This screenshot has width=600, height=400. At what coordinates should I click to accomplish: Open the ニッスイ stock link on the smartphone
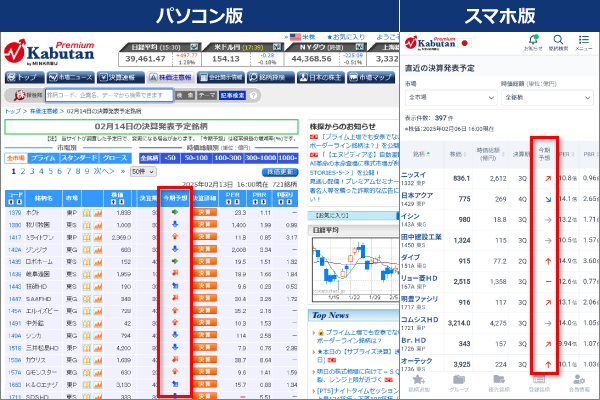[413, 175]
